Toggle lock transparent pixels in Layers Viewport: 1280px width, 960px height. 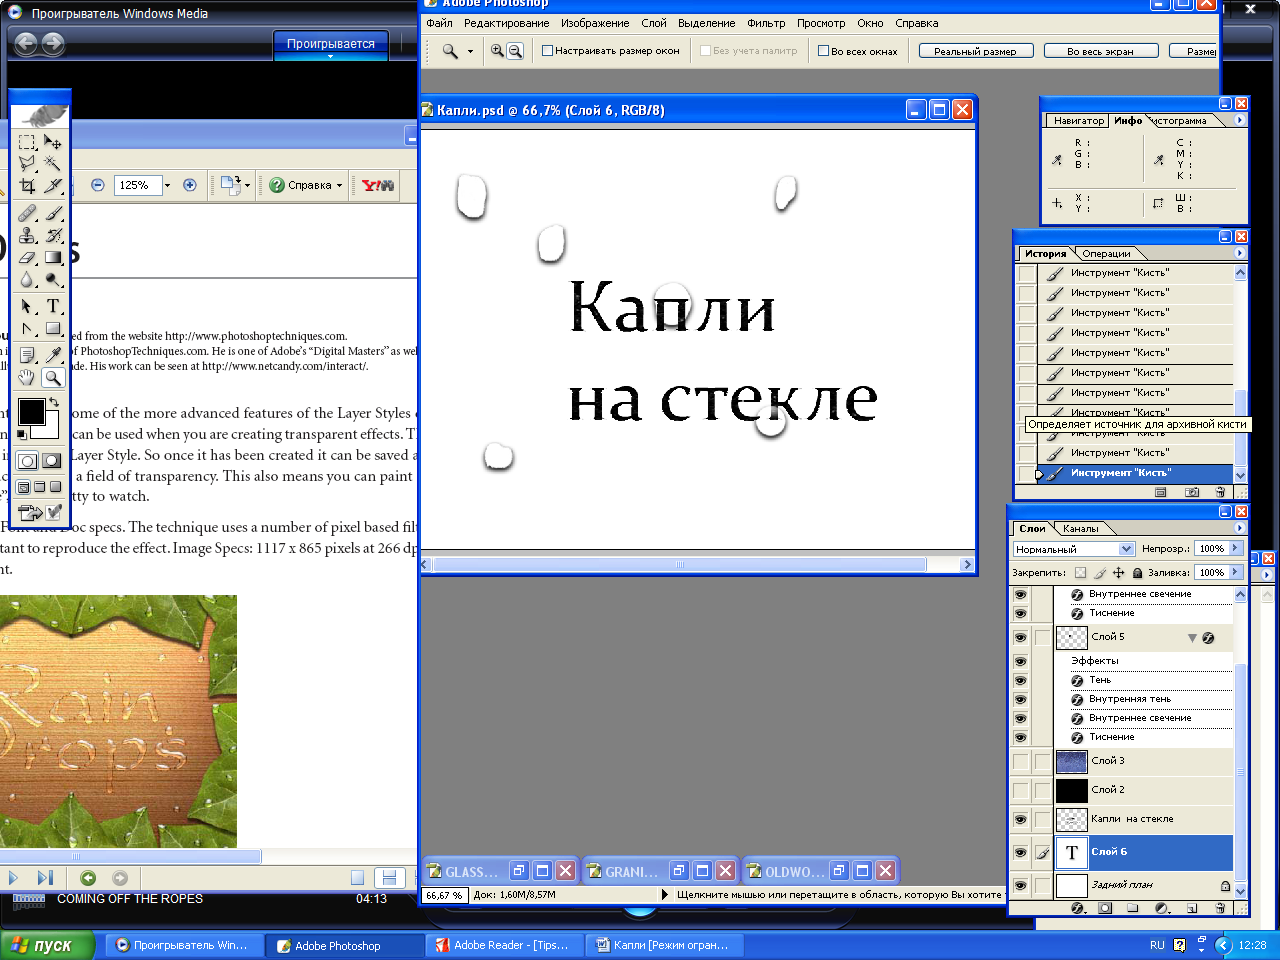pos(1080,573)
